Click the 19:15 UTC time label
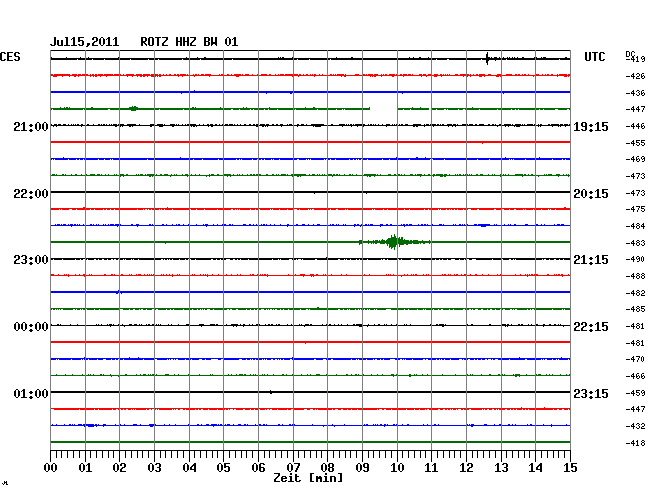Screen dimensions: 650x494 tap(591, 126)
